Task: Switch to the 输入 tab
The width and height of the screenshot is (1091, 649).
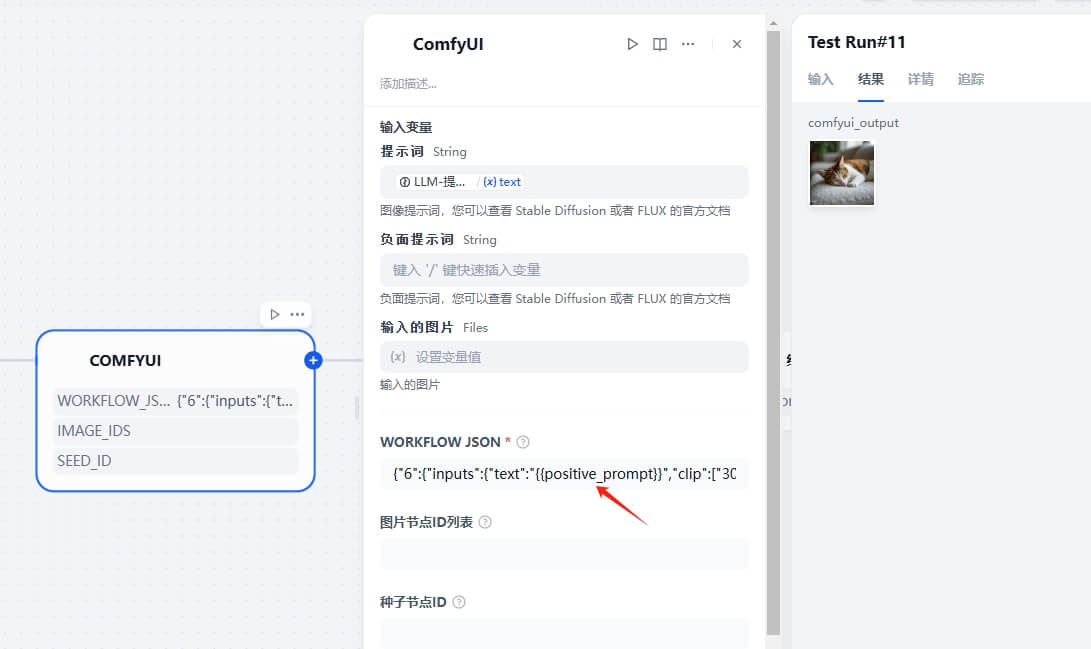Action: click(821, 79)
